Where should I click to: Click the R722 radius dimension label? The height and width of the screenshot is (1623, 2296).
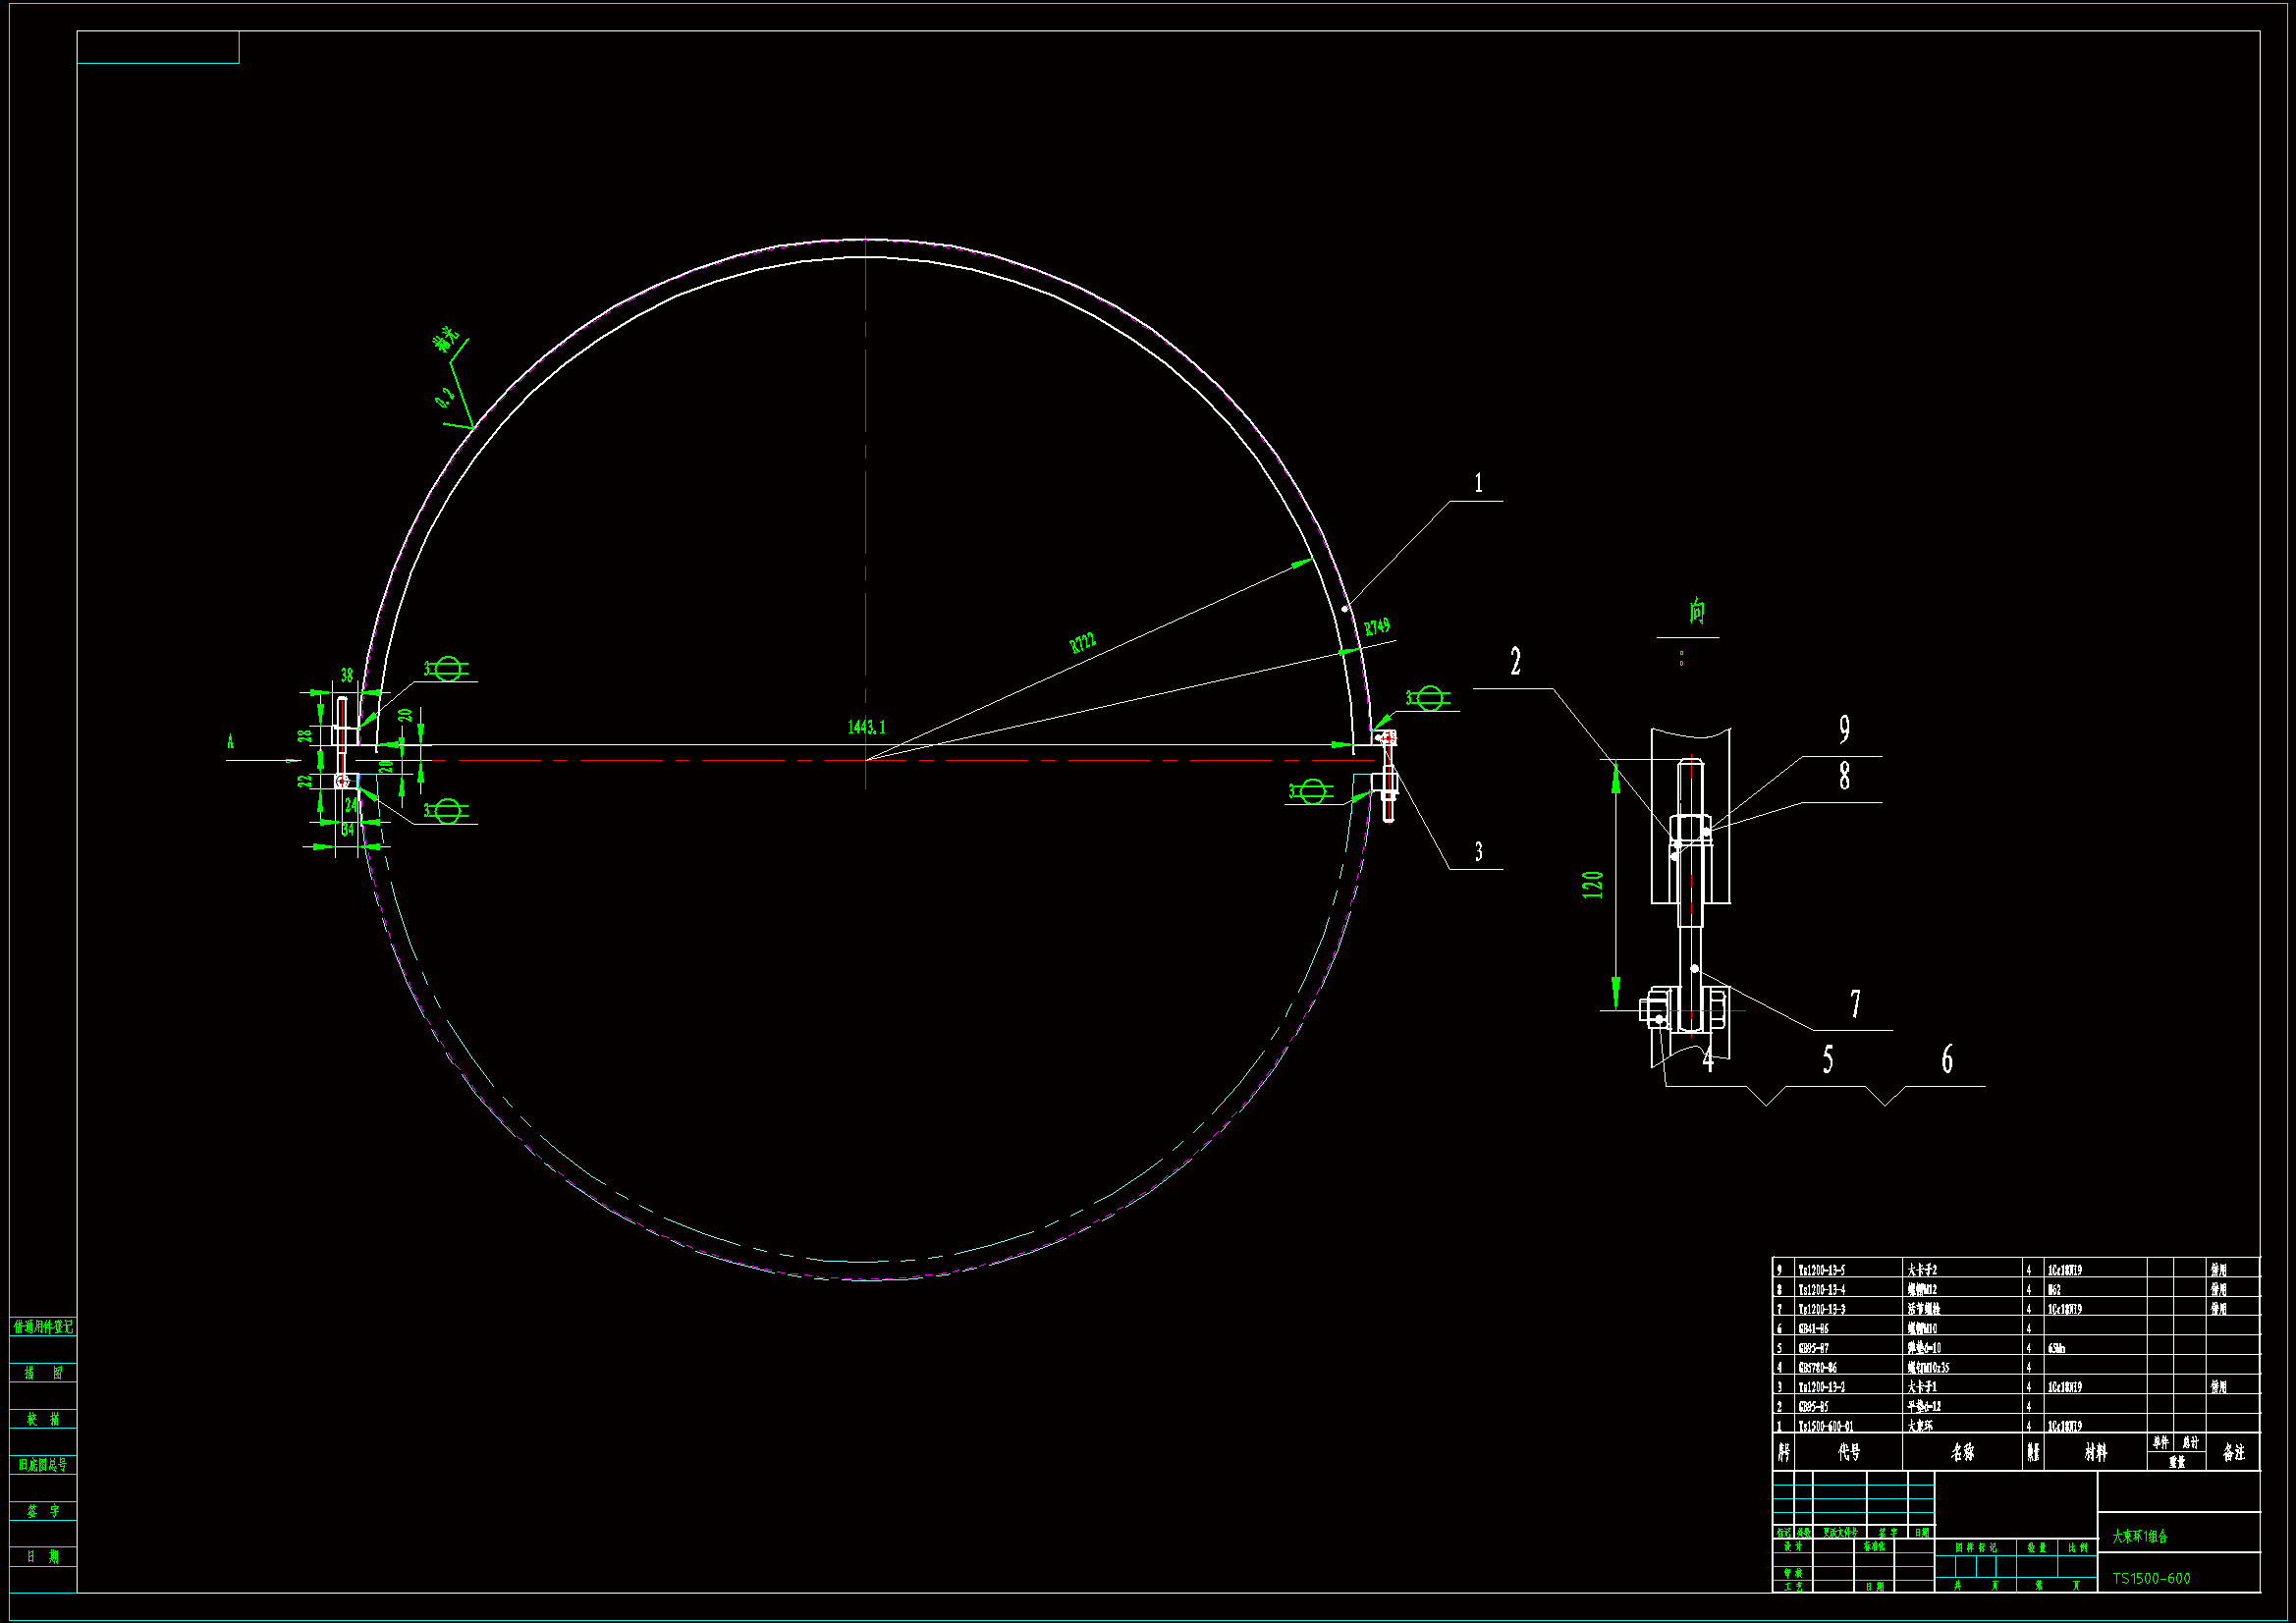1083,642
